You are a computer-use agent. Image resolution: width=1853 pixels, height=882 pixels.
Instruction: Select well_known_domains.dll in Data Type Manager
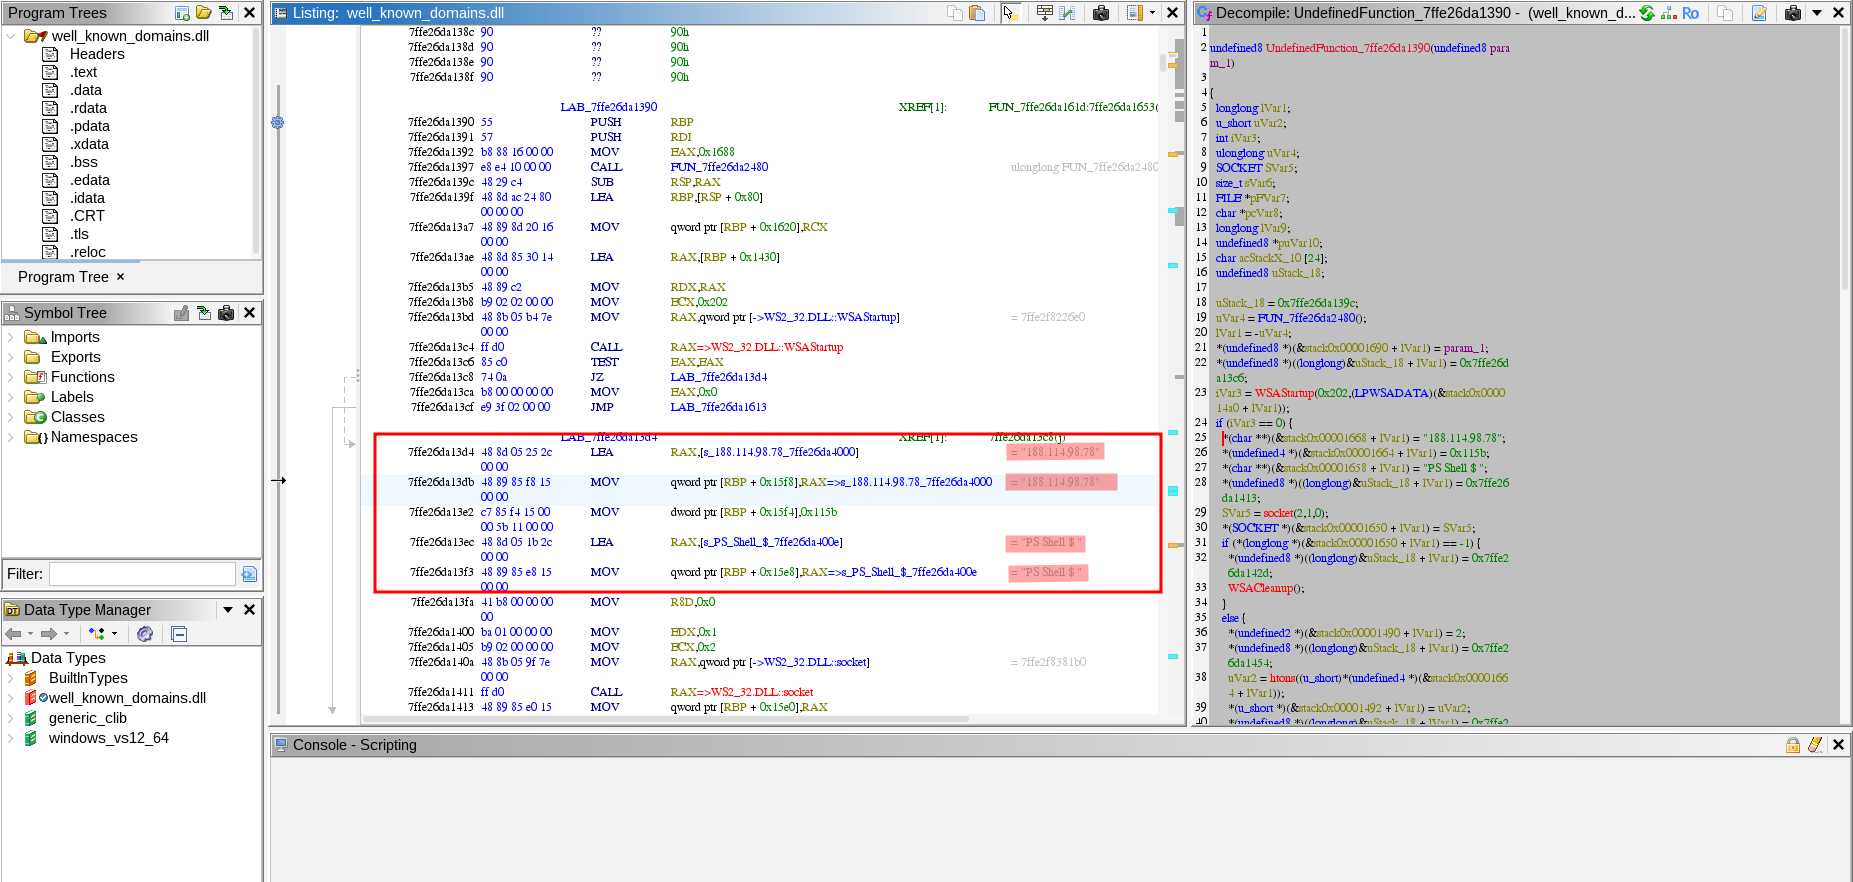pos(127,698)
